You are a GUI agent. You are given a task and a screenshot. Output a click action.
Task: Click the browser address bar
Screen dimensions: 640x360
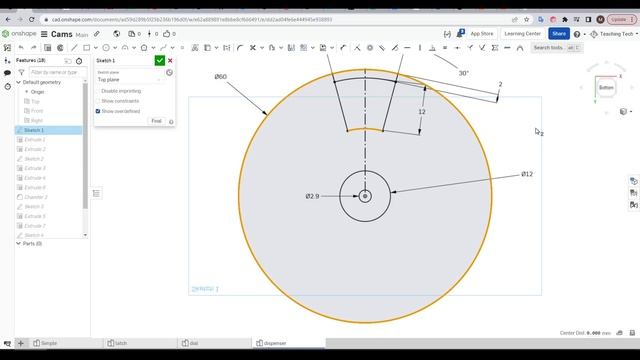click(278, 19)
